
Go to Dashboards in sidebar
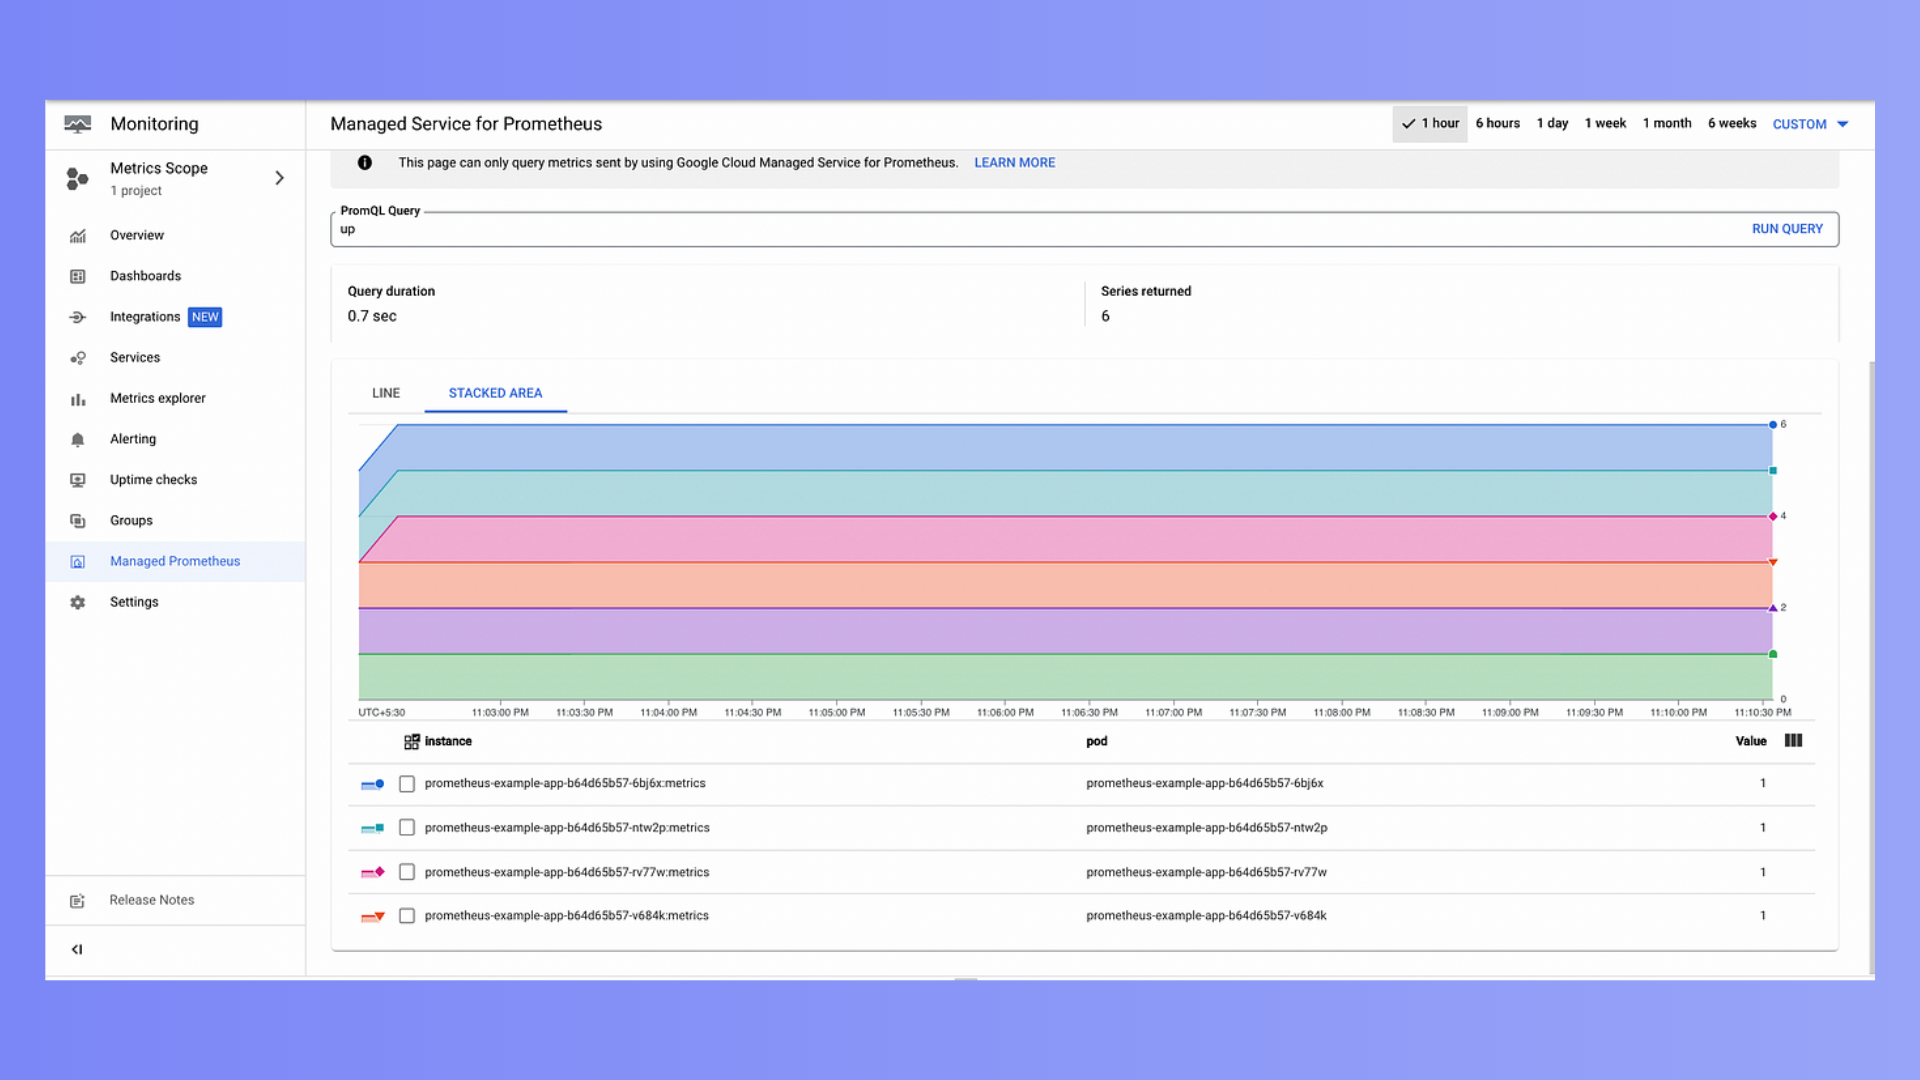click(x=145, y=276)
